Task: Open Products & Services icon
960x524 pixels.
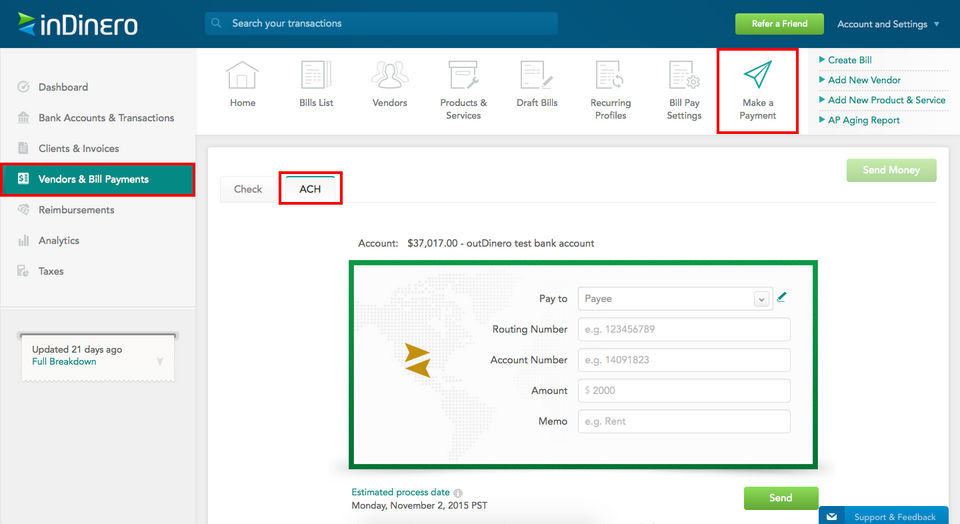Action: [x=463, y=75]
